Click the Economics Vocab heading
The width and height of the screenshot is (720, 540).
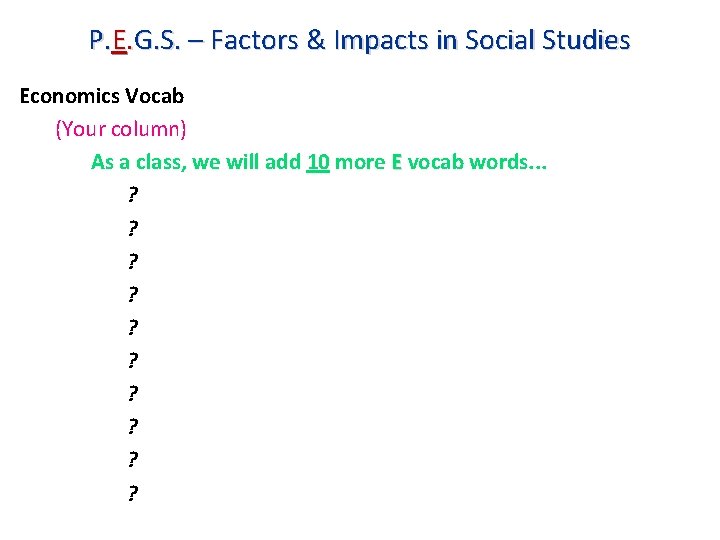pos(101,96)
